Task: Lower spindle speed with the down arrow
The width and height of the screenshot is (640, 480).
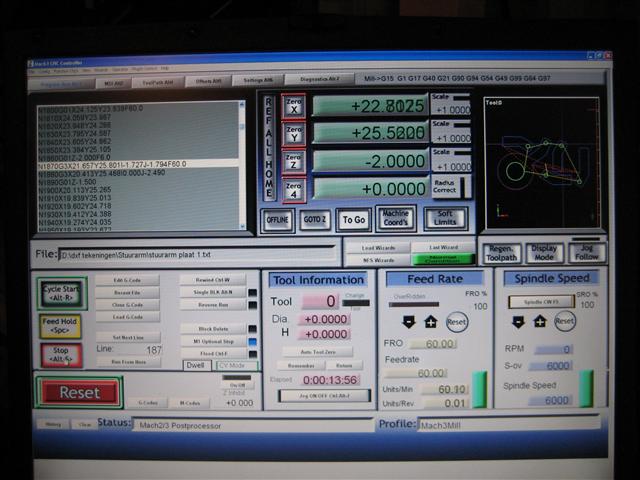Action: (518, 321)
